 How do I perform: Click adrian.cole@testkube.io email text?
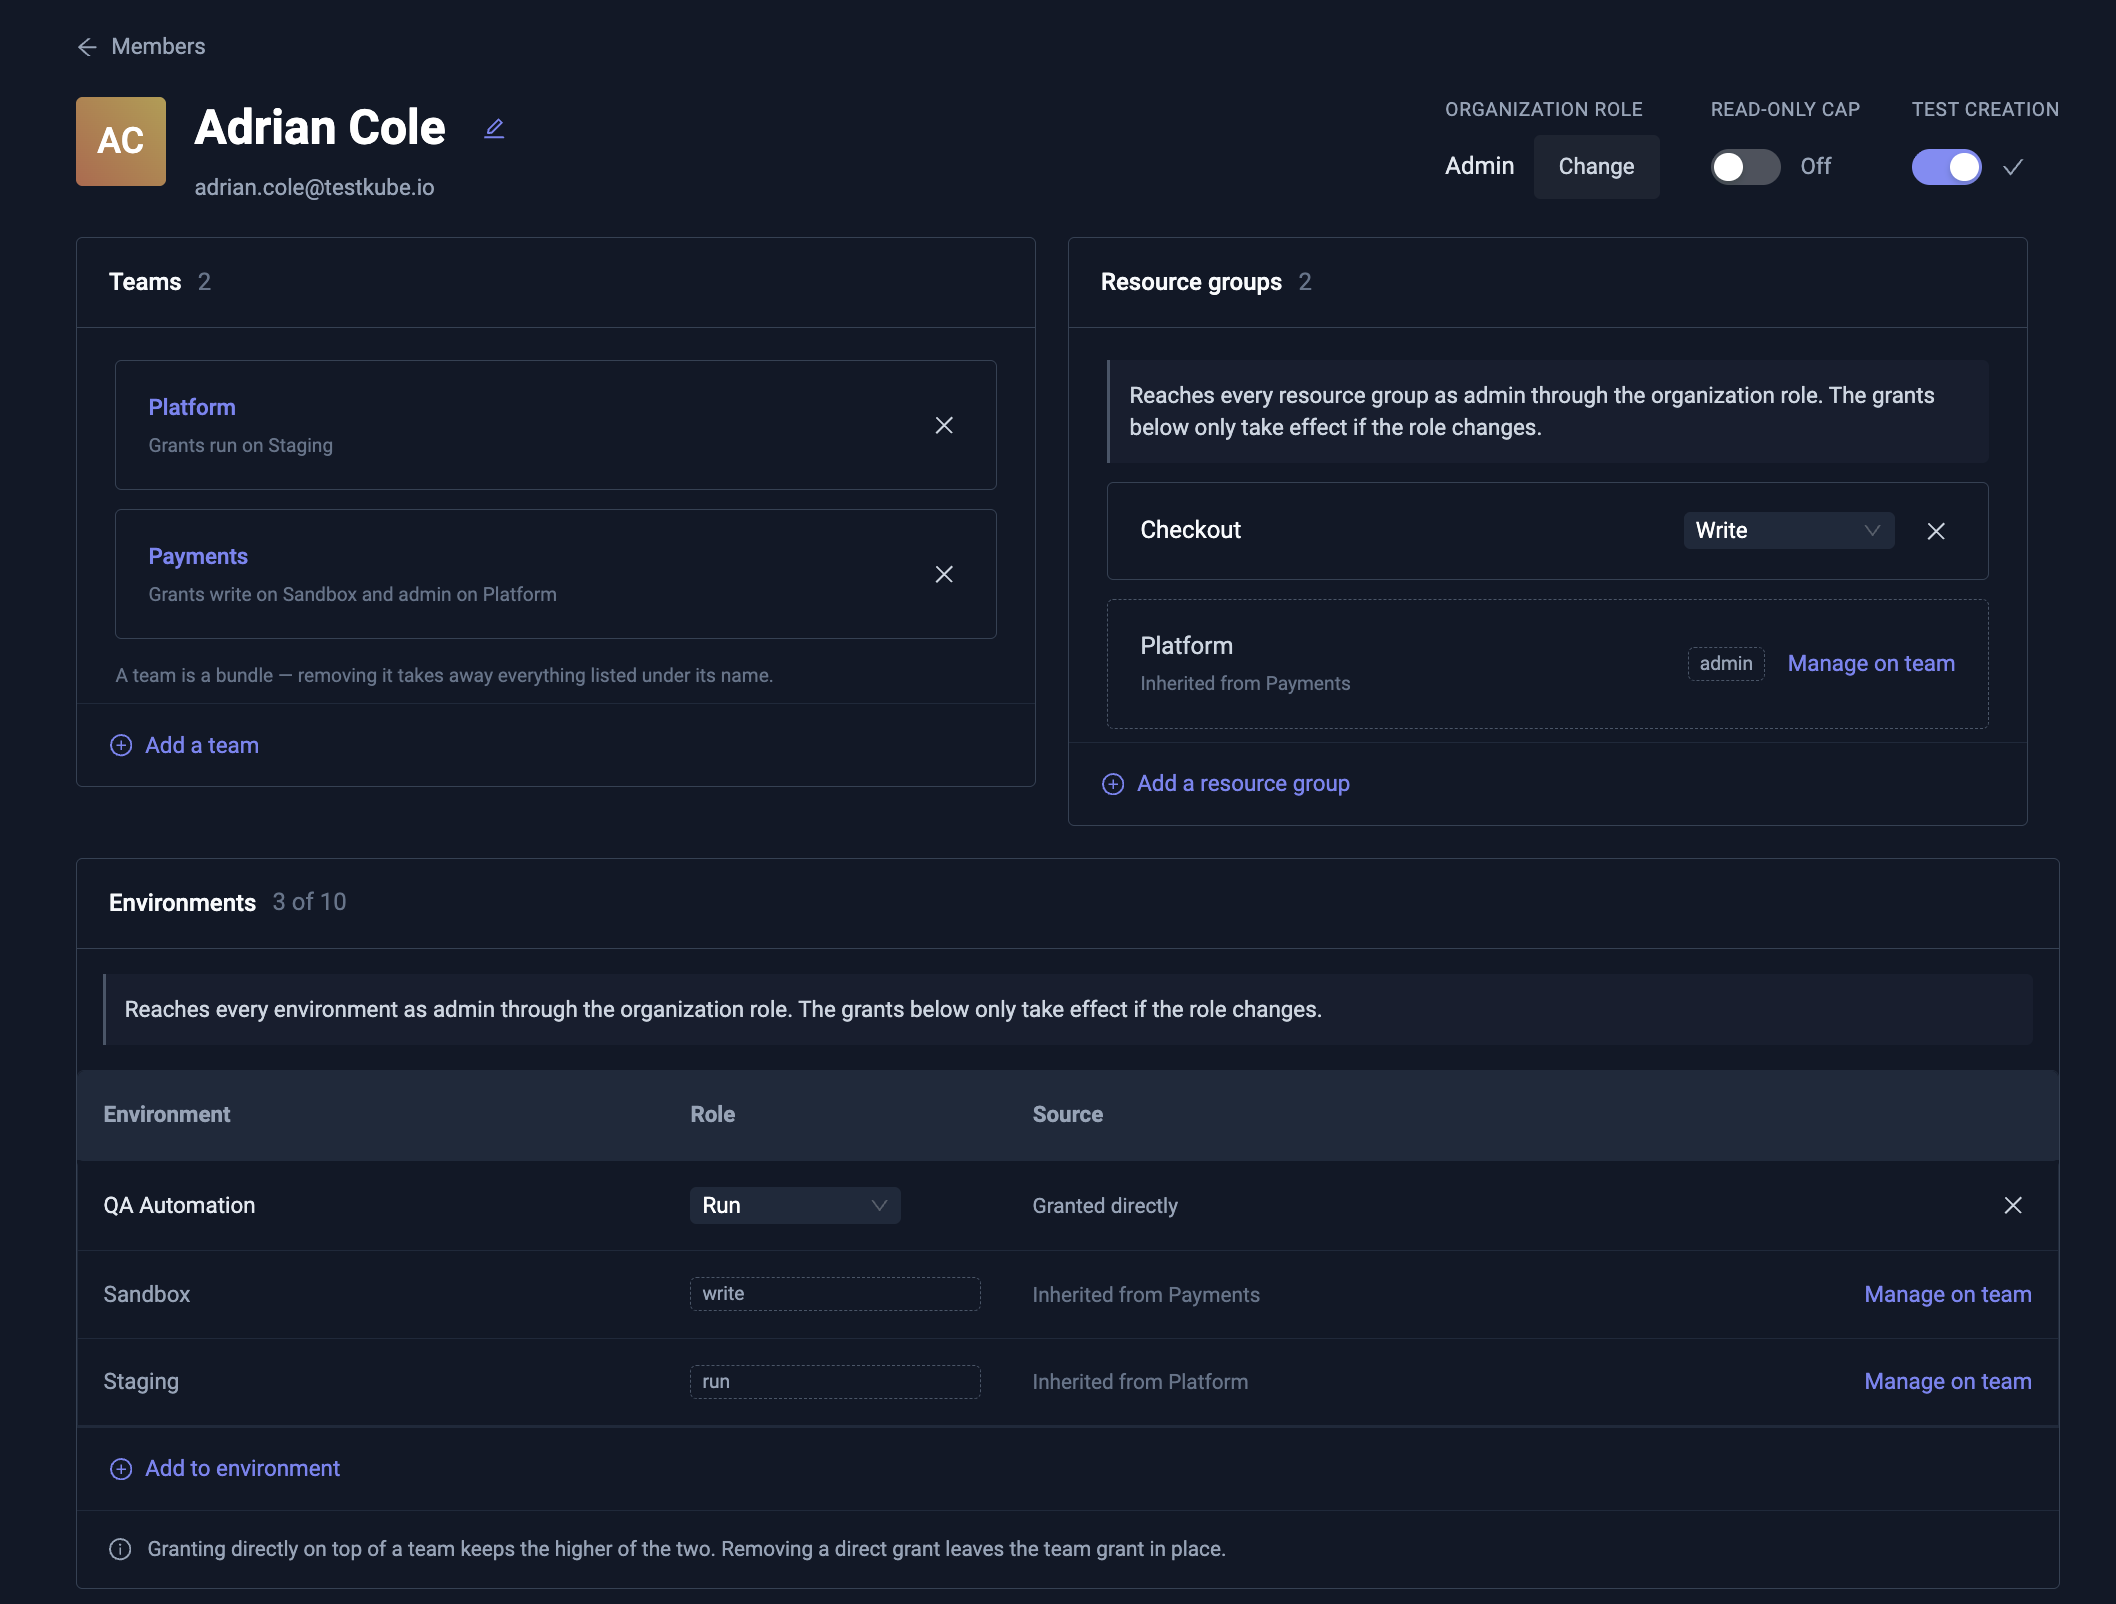314,187
